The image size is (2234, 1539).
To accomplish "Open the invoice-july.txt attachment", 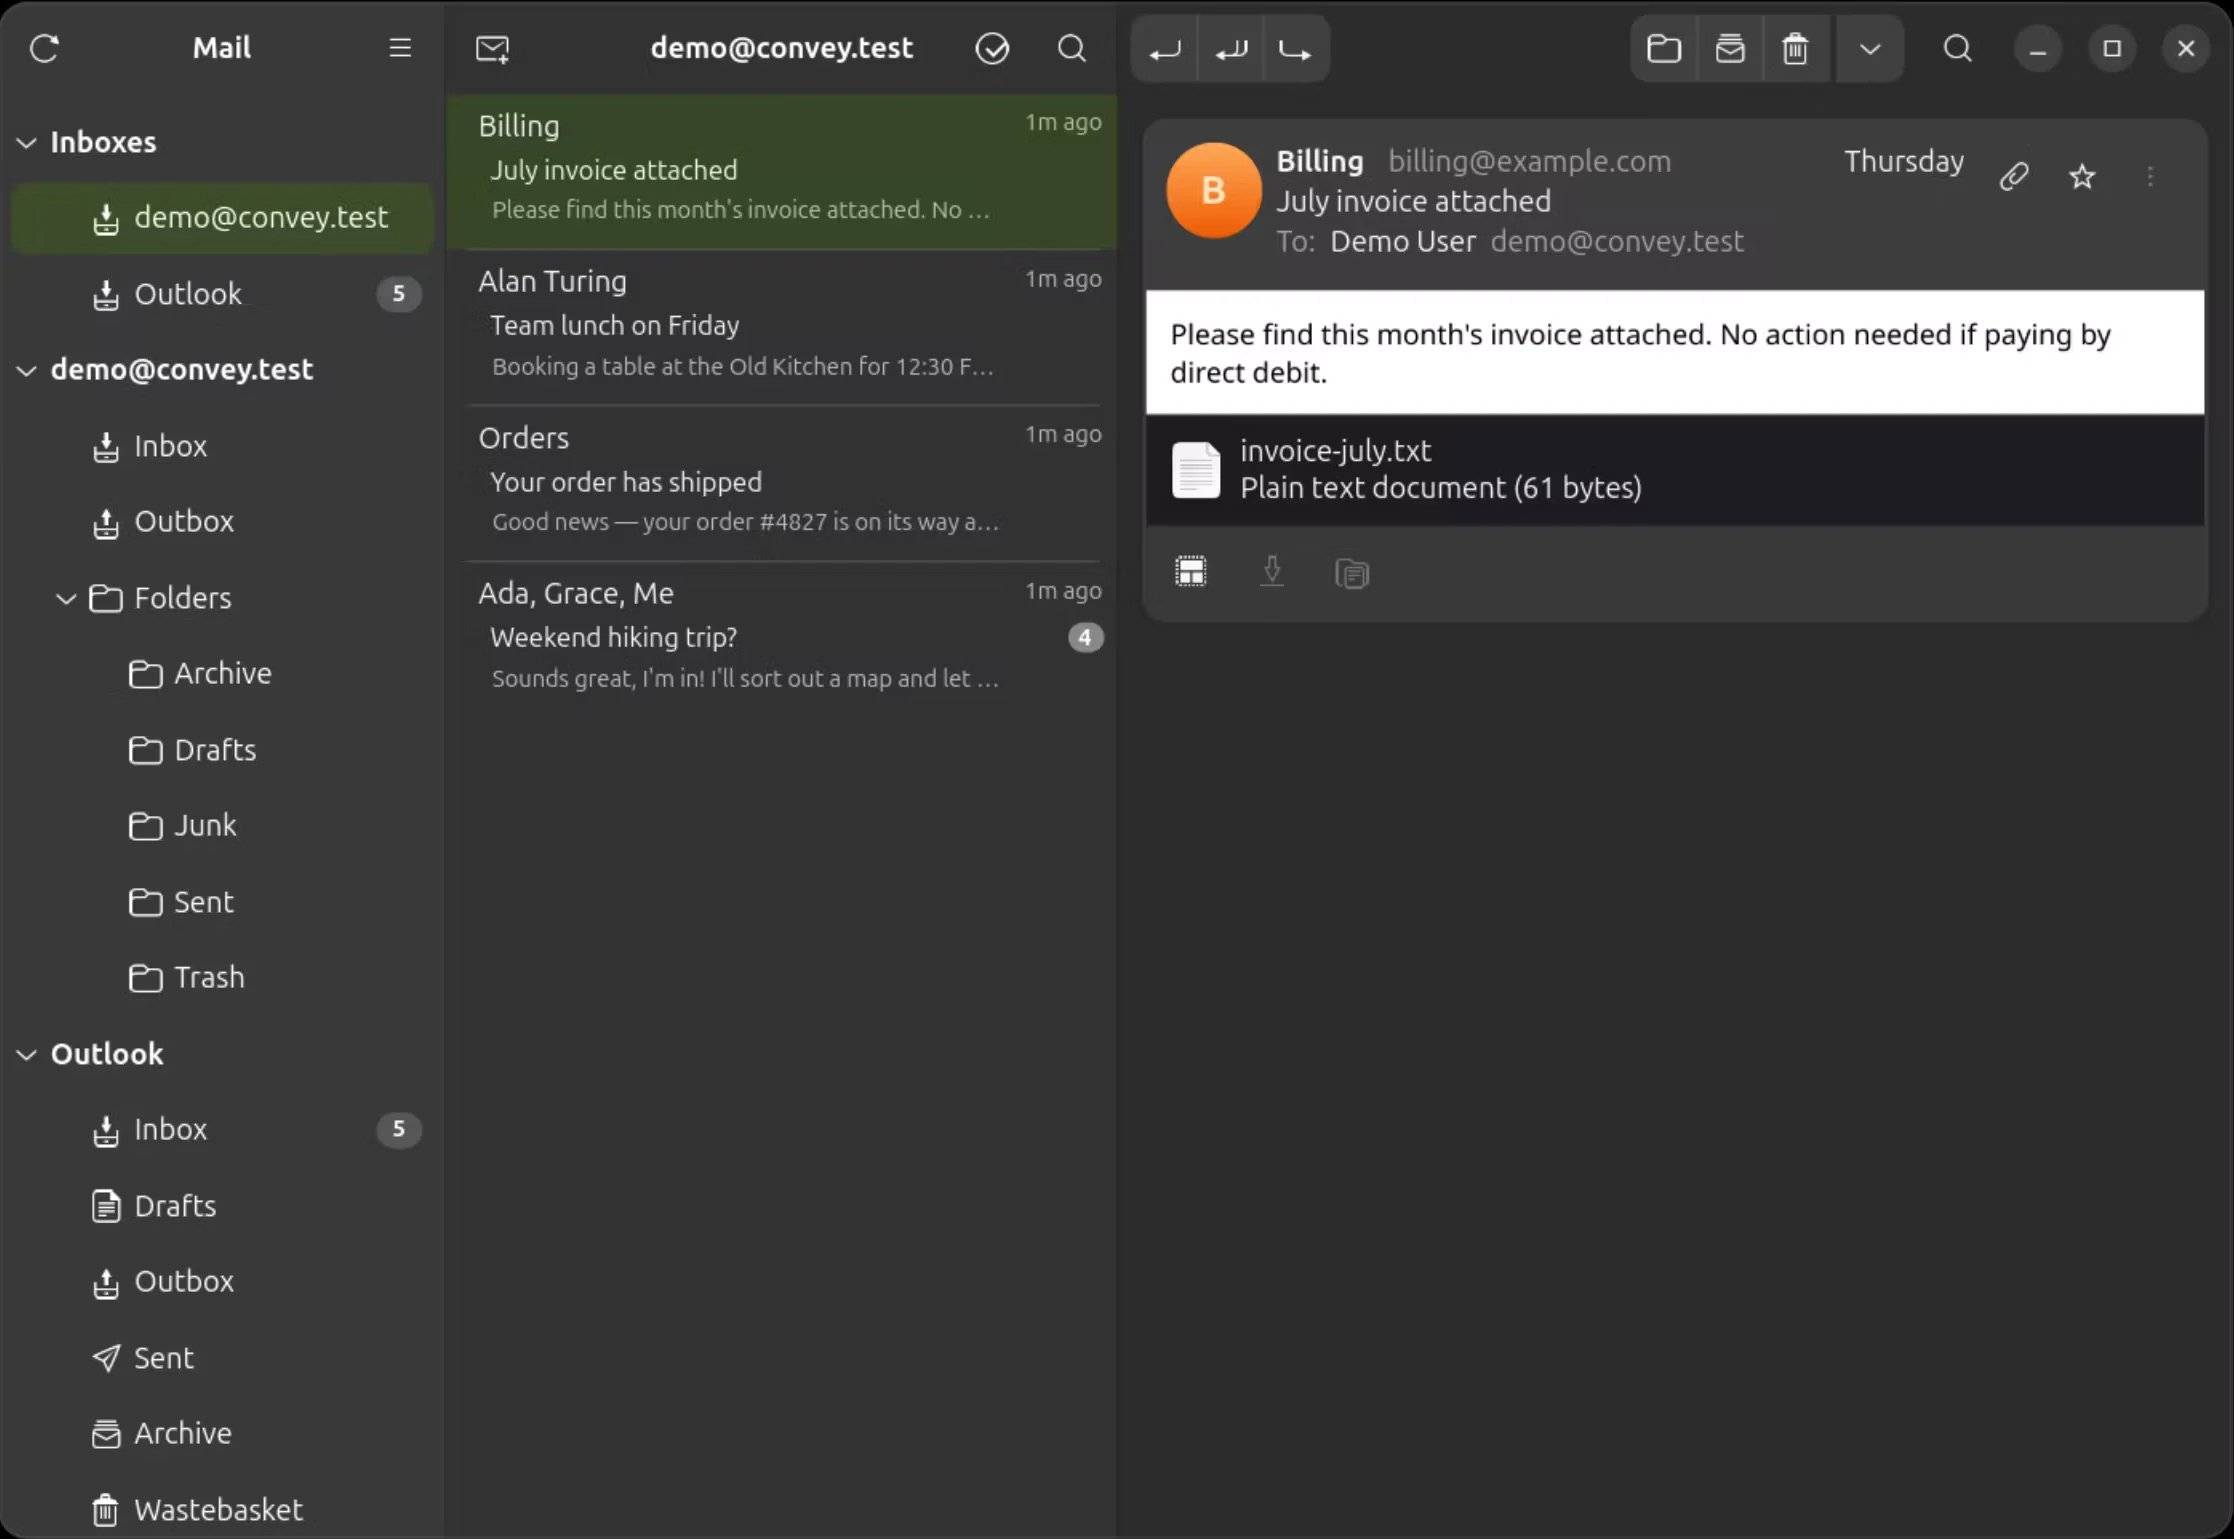I will (x=1675, y=469).
